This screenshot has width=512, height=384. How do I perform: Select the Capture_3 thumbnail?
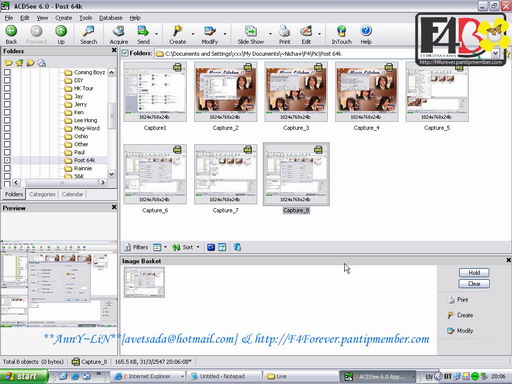[296, 92]
